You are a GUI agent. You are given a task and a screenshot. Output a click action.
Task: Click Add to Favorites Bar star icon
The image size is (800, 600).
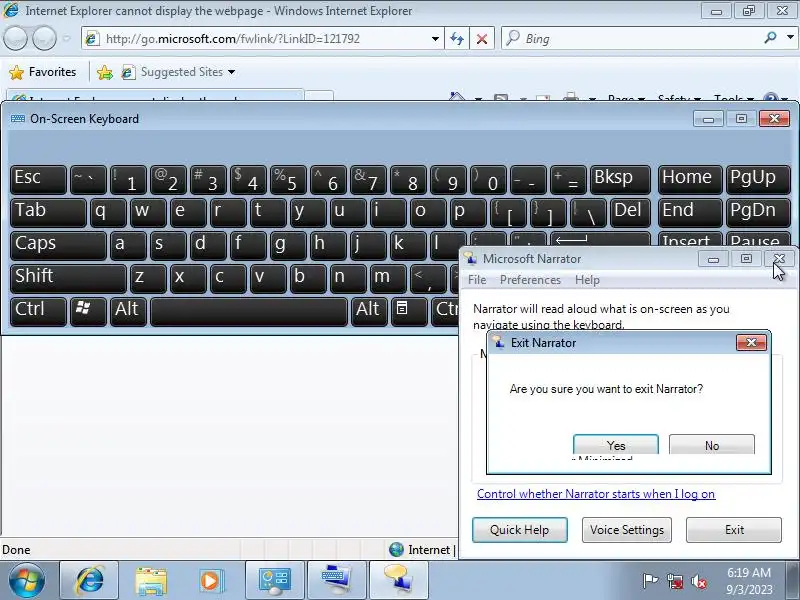105,72
